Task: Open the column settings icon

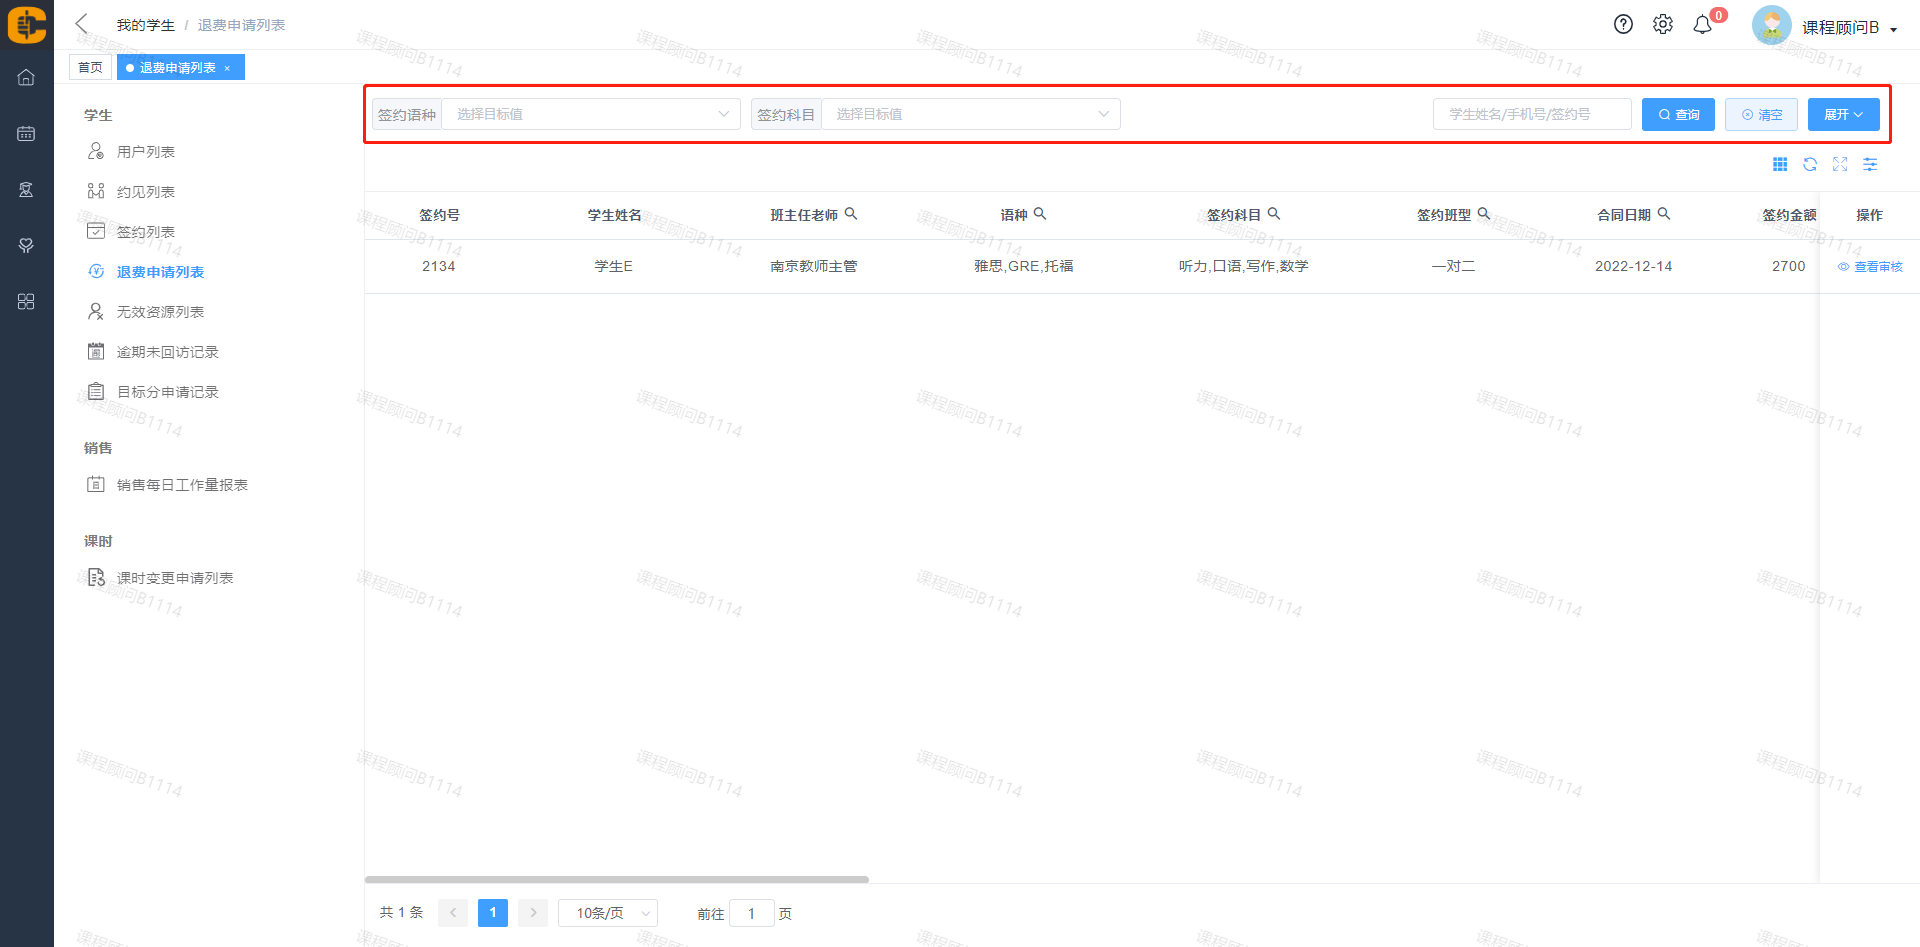Action: pyautogui.click(x=1870, y=165)
